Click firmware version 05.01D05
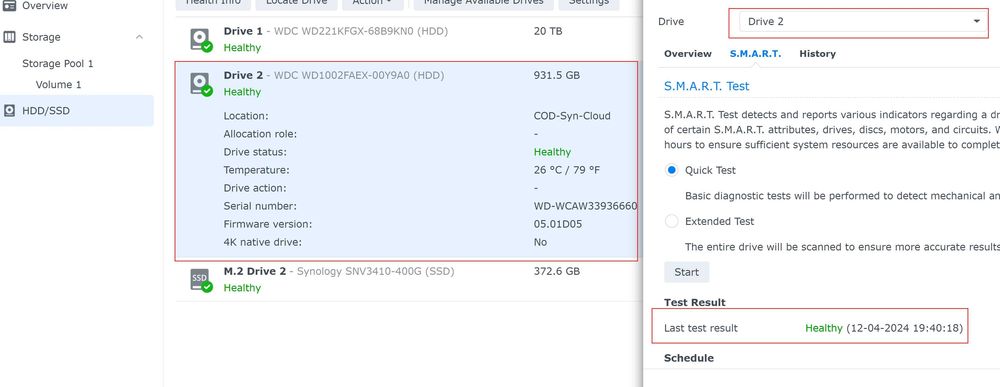Image resolution: width=1000 pixels, height=387 pixels. click(558, 224)
